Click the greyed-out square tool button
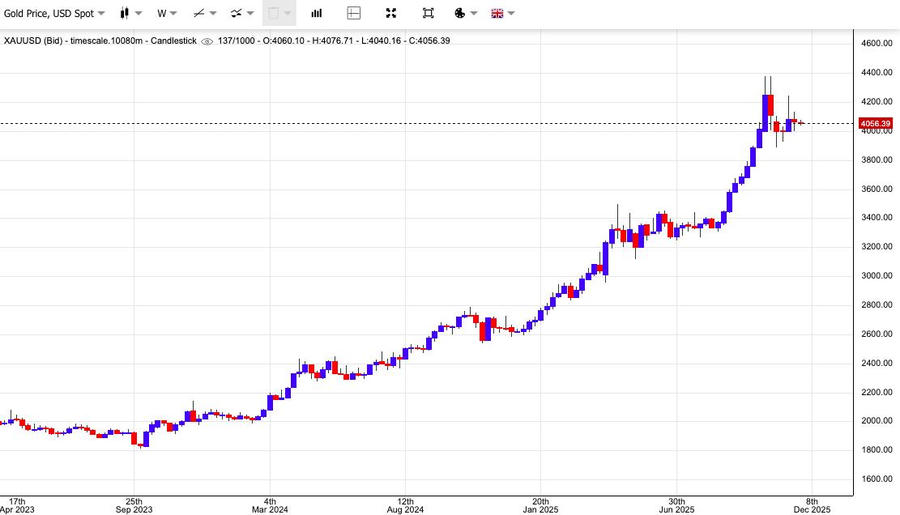The height and width of the screenshot is (515, 900). tap(279, 14)
